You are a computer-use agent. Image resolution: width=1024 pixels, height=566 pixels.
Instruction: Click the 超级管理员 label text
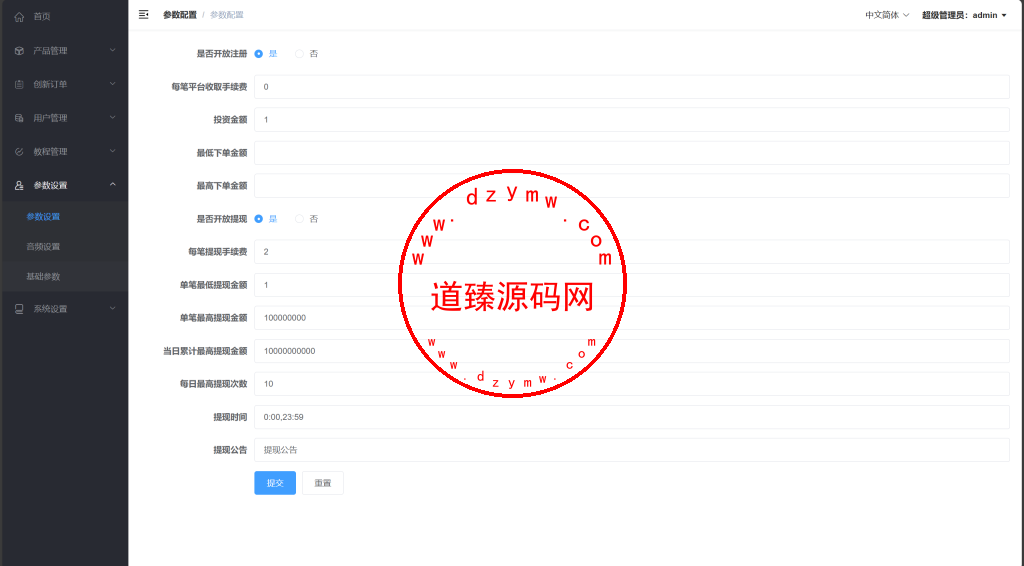coord(944,15)
